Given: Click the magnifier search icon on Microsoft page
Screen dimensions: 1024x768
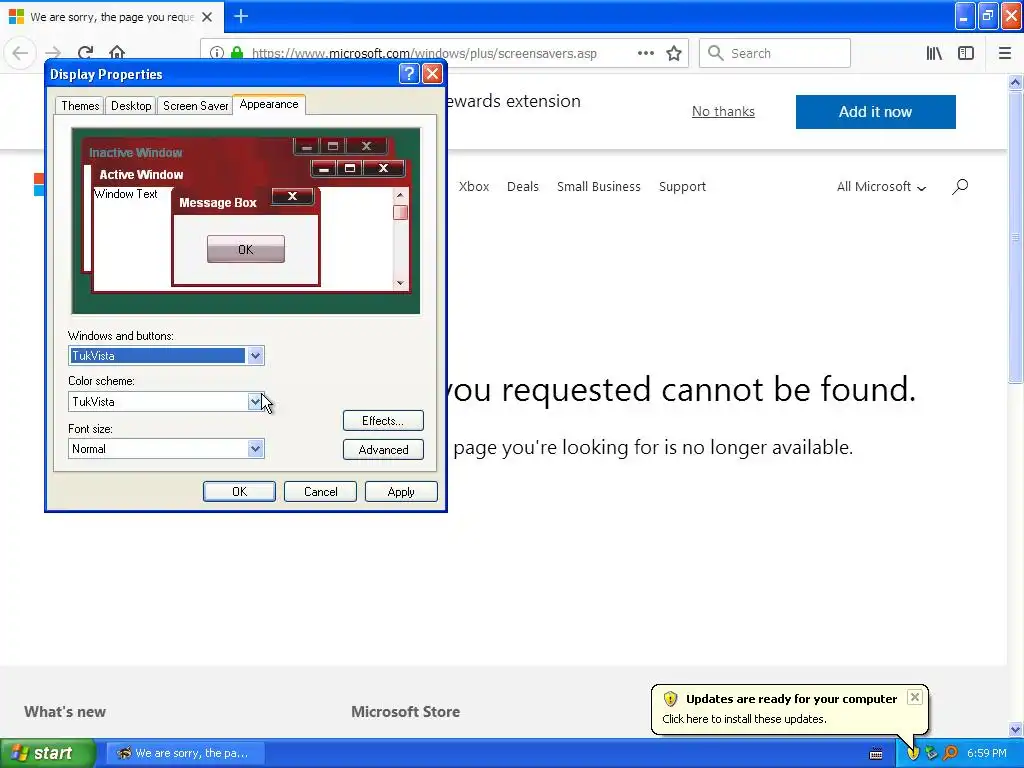Looking at the screenshot, I should pos(960,187).
